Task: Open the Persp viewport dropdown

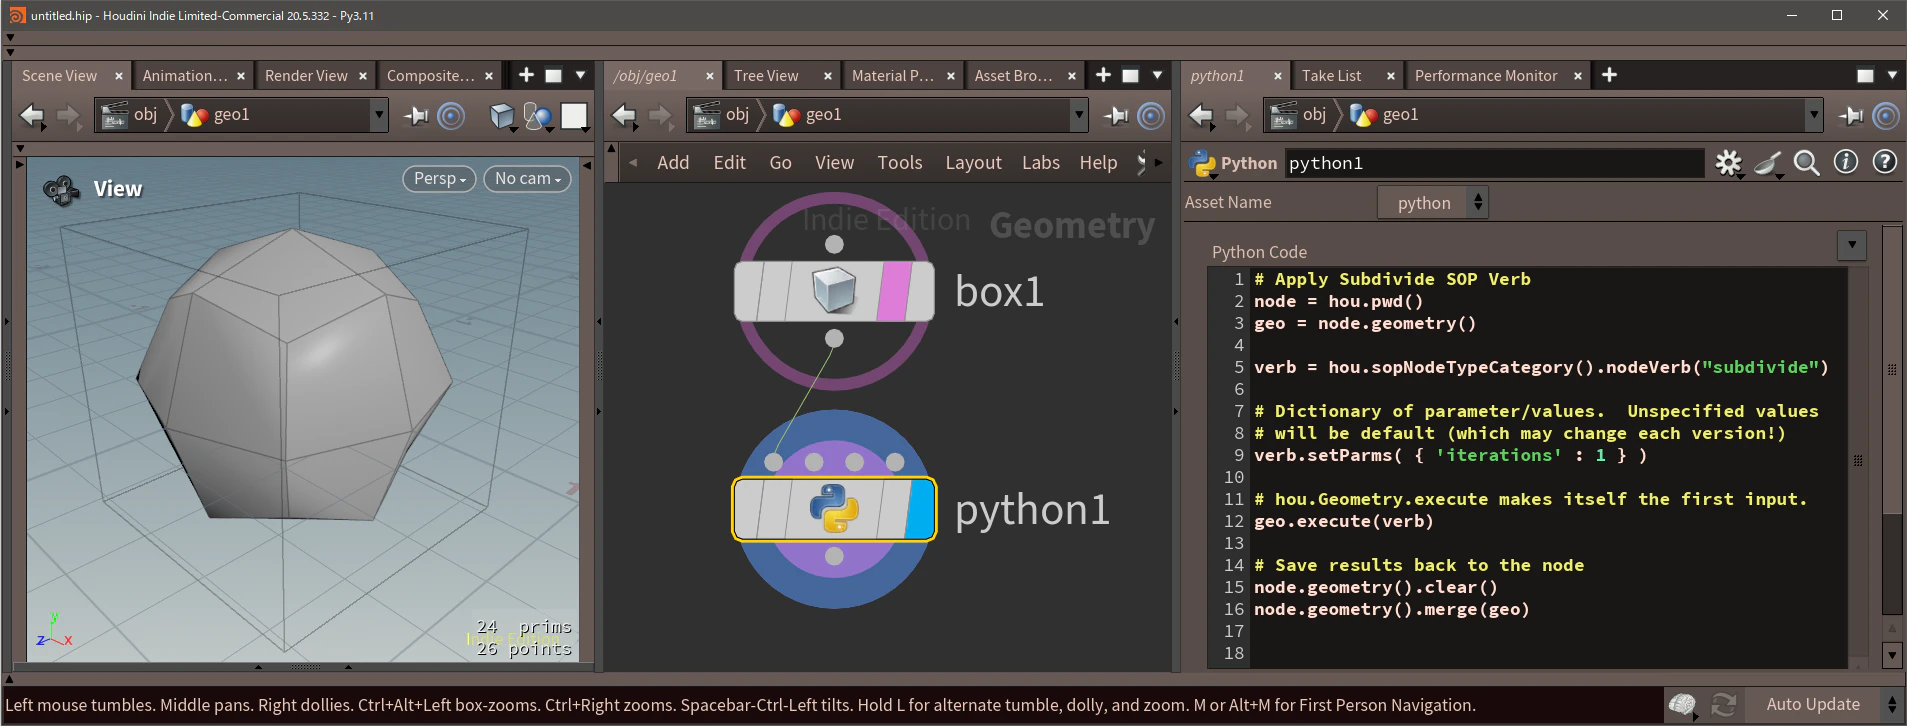Action: point(439,179)
